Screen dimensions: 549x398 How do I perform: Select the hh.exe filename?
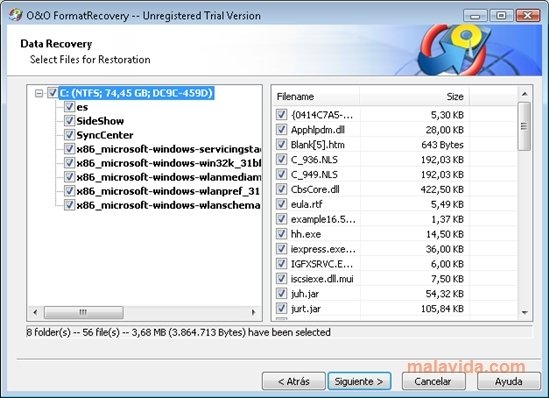pyautogui.click(x=306, y=234)
